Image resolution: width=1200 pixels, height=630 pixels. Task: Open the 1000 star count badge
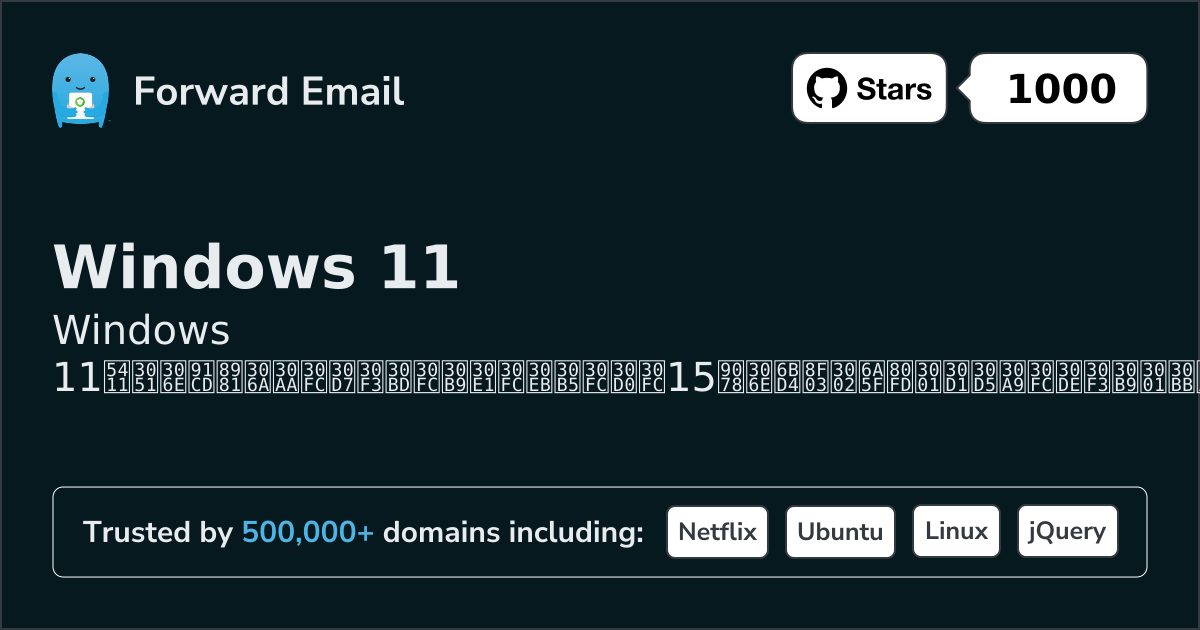[1060, 89]
